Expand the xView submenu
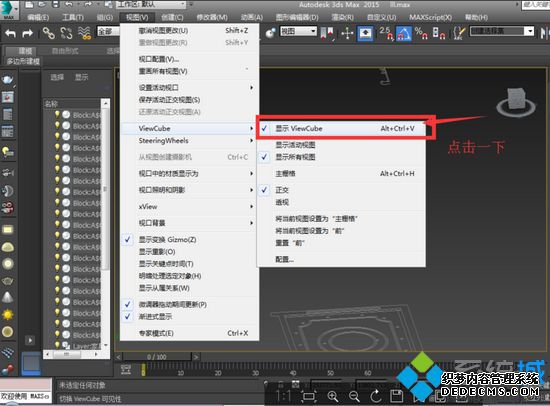 (x=190, y=206)
